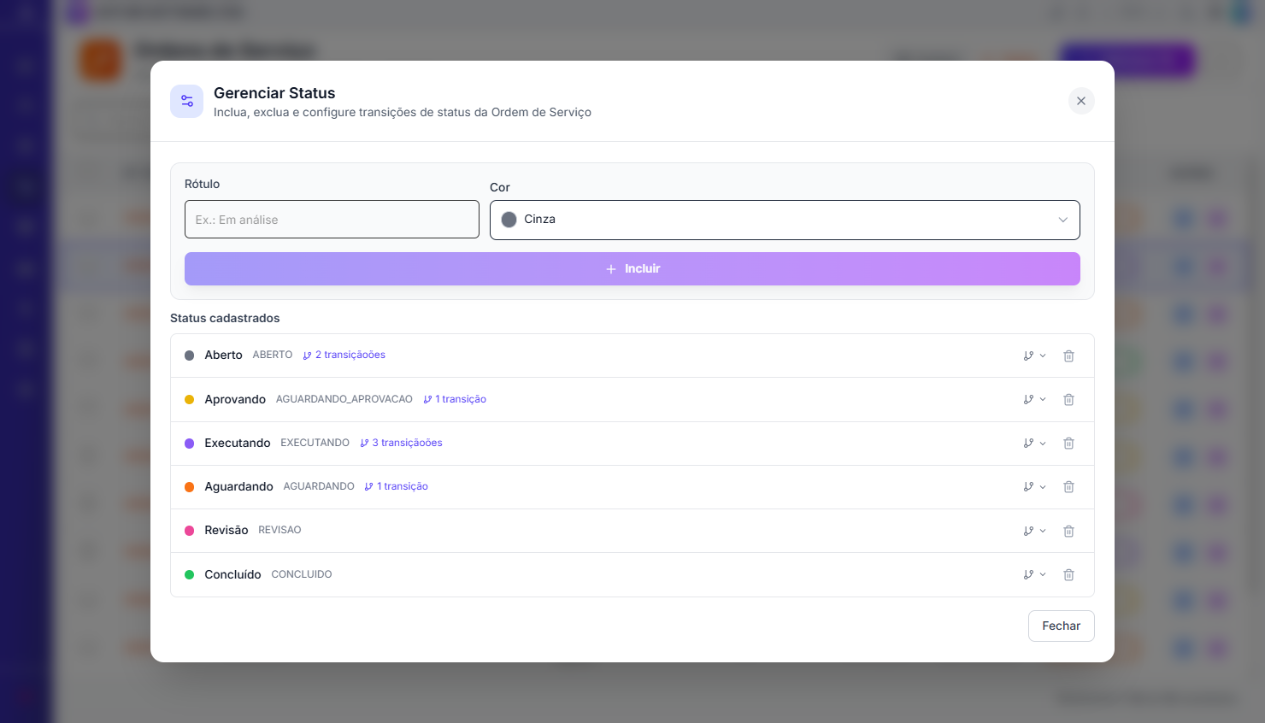Click the '2 transiçãoões' link on Aberto

[344, 355]
